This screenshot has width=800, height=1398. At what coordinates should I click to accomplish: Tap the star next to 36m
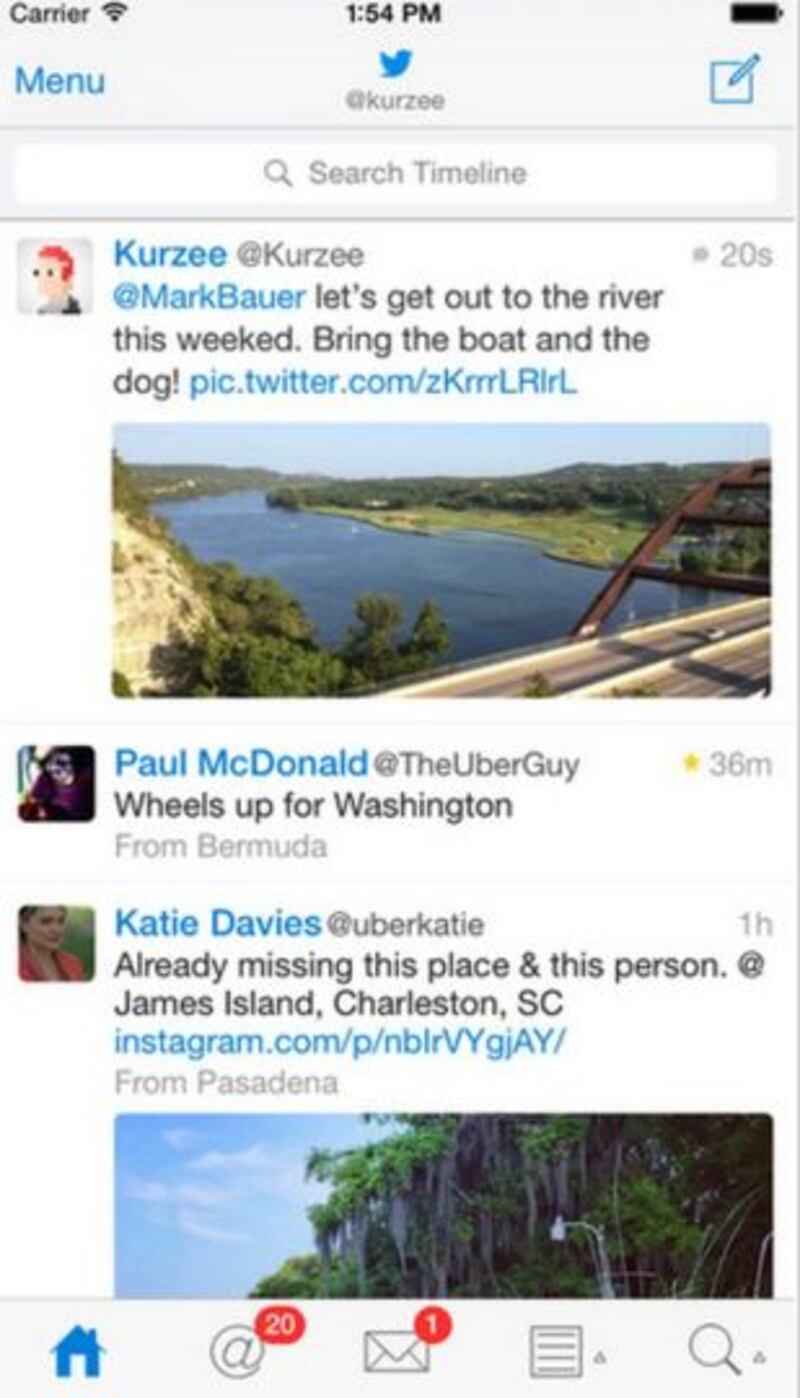pyautogui.click(x=690, y=764)
